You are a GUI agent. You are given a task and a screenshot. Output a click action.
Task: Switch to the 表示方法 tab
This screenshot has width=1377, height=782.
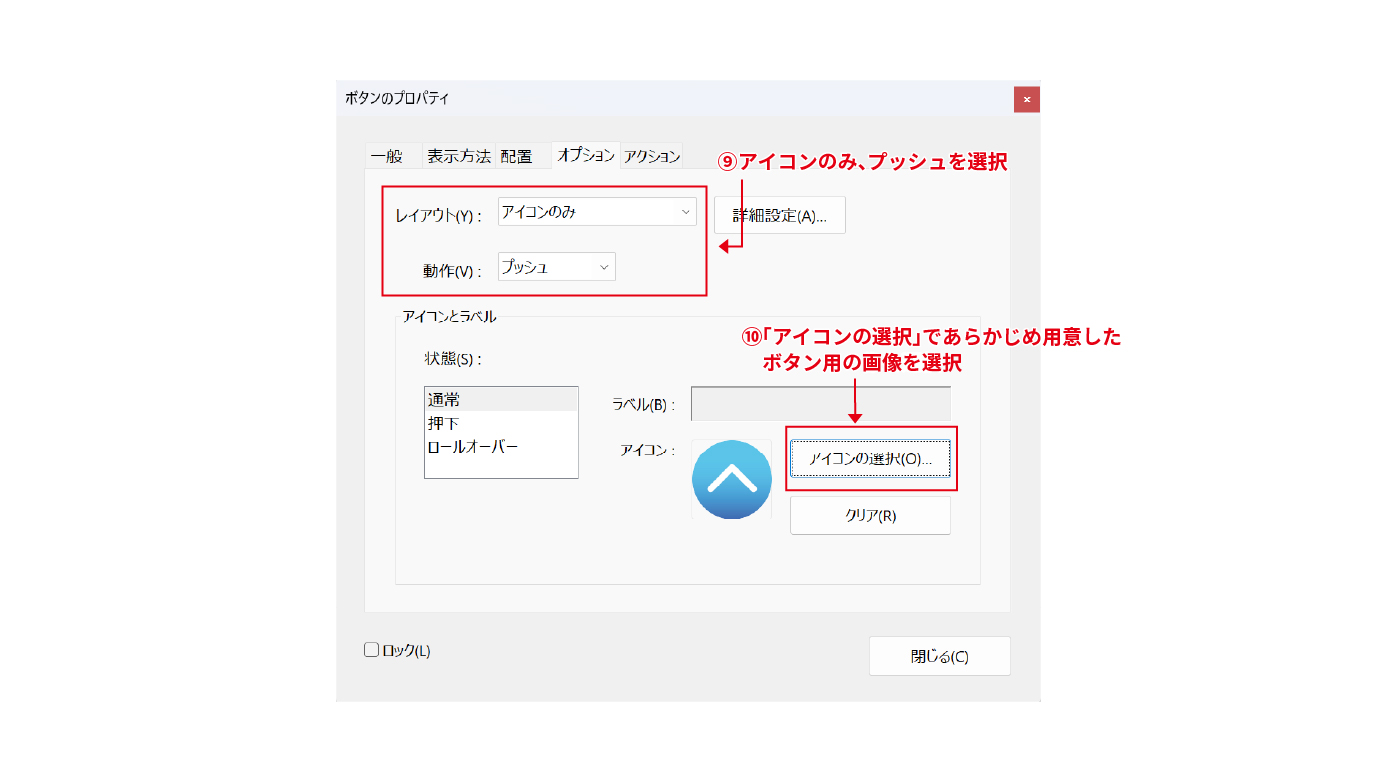click(458, 156)
